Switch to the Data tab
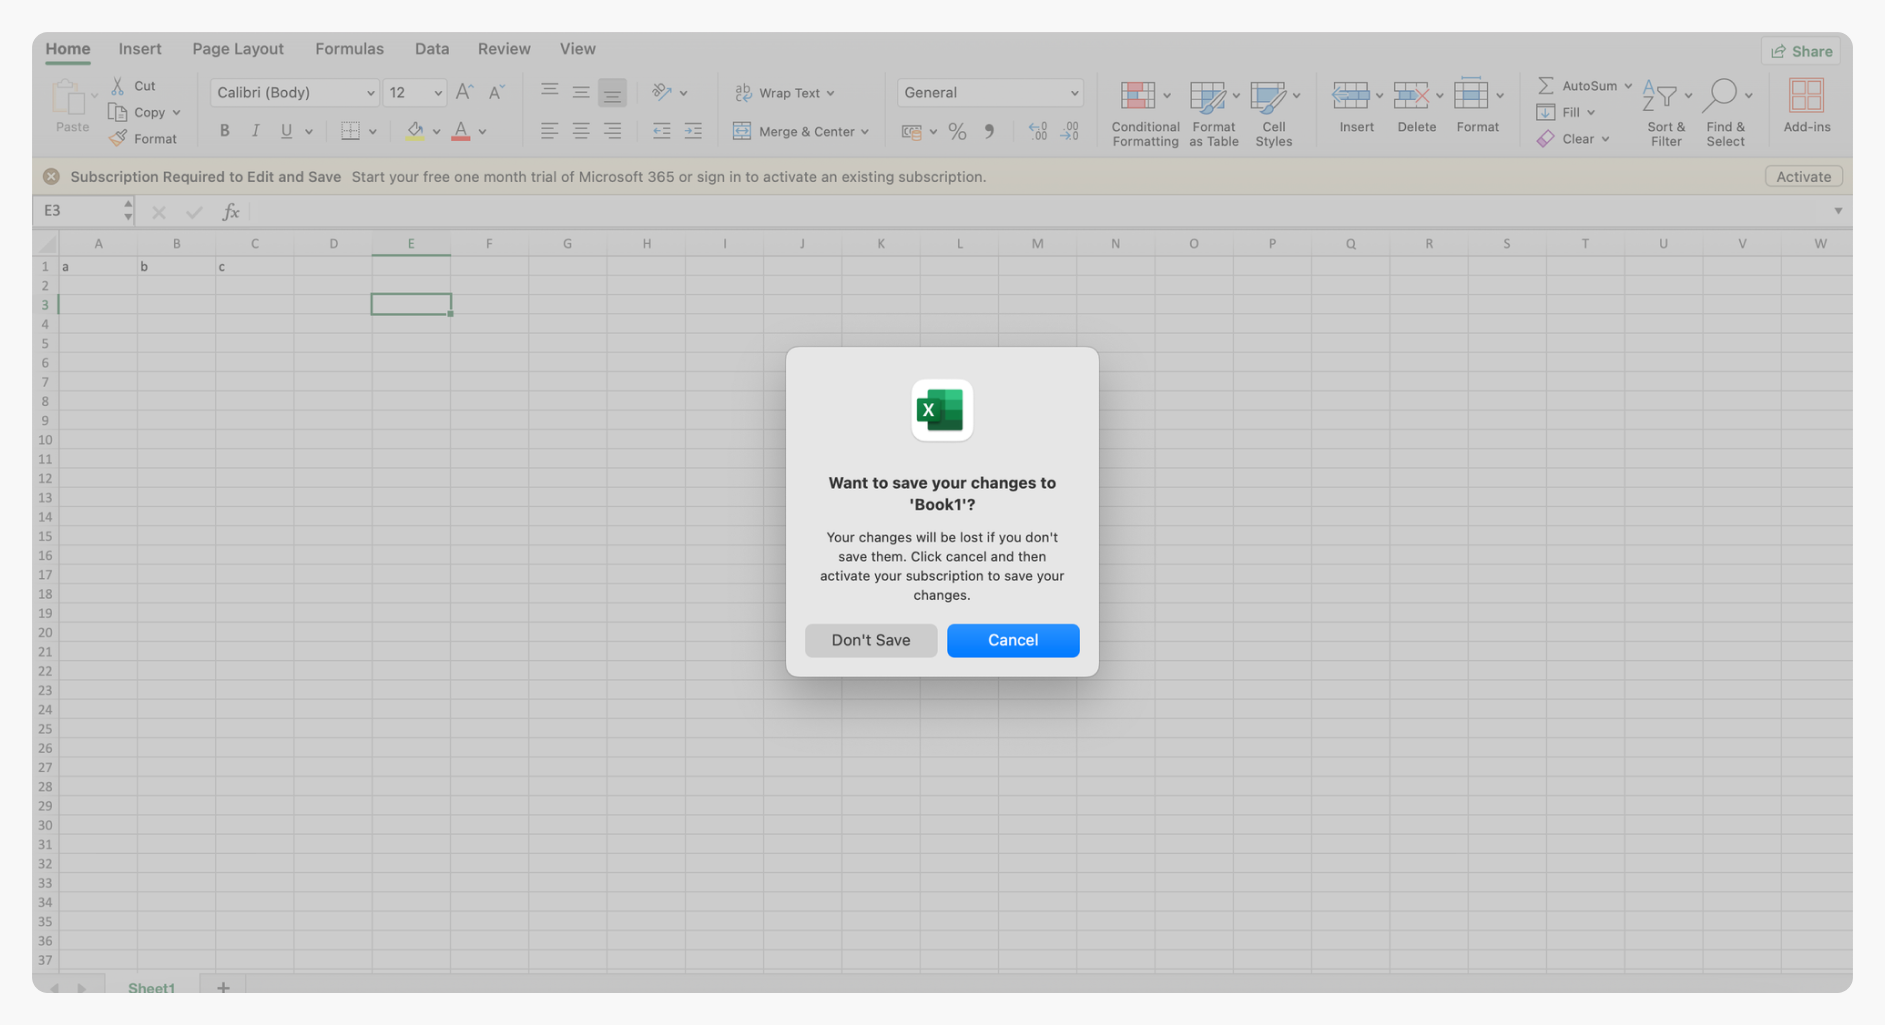 point(432,49)
